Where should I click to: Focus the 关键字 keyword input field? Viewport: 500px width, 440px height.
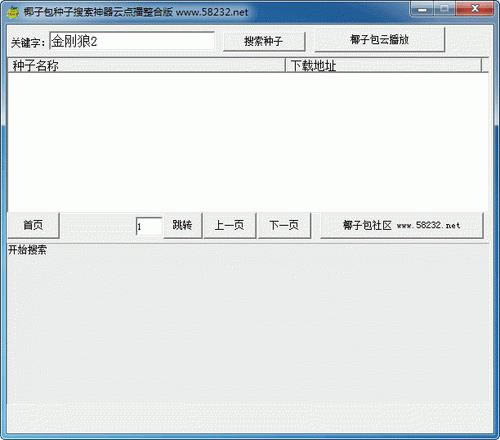tap(132, 41)
